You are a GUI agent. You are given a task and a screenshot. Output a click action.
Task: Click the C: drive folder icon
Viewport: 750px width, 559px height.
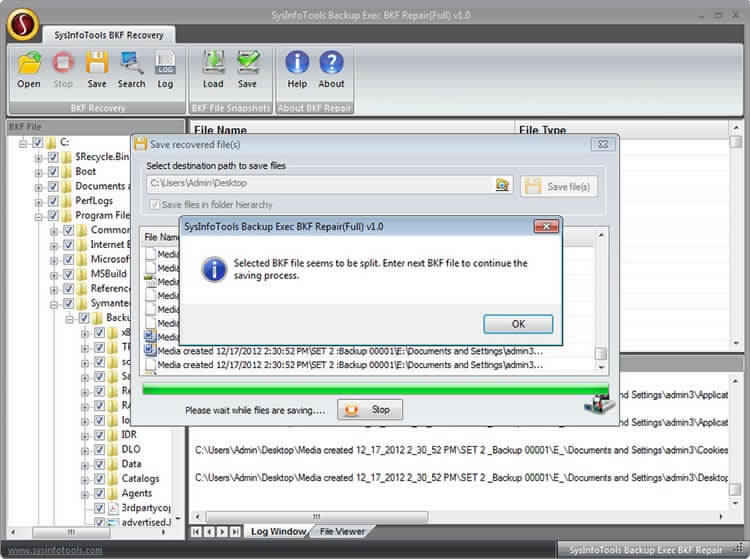51,142
